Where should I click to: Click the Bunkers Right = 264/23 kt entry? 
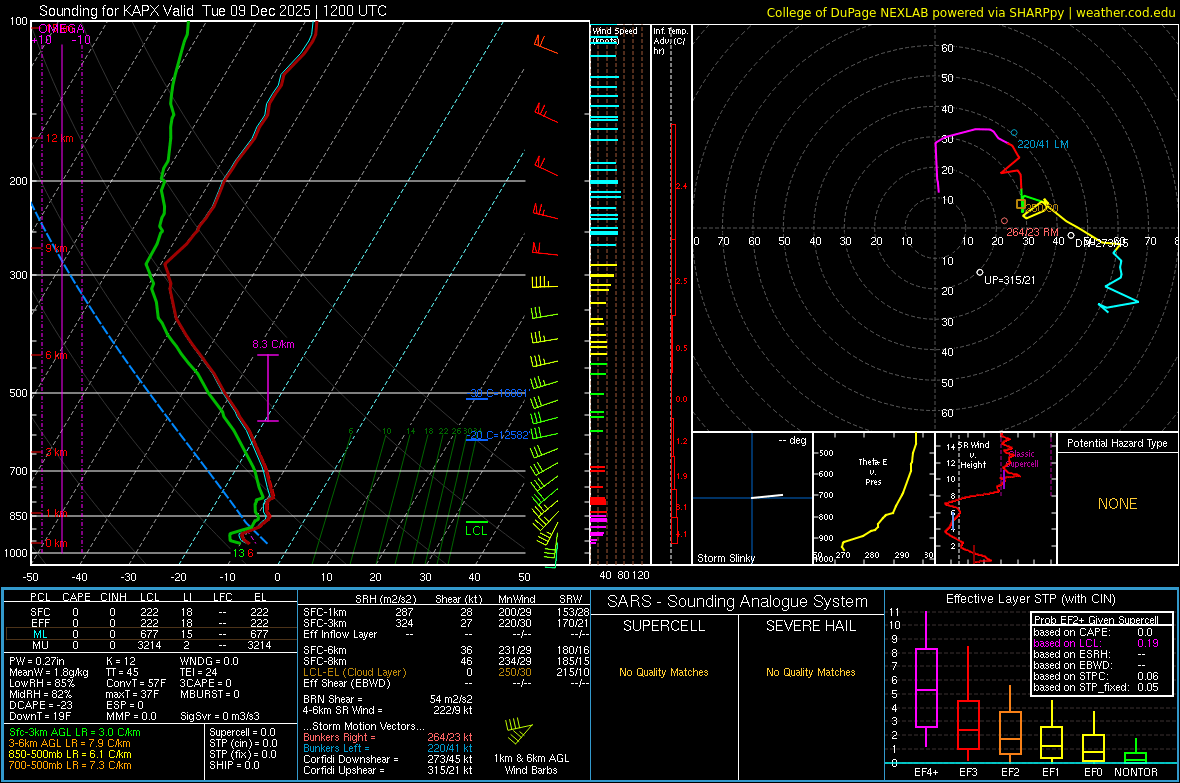388,737
